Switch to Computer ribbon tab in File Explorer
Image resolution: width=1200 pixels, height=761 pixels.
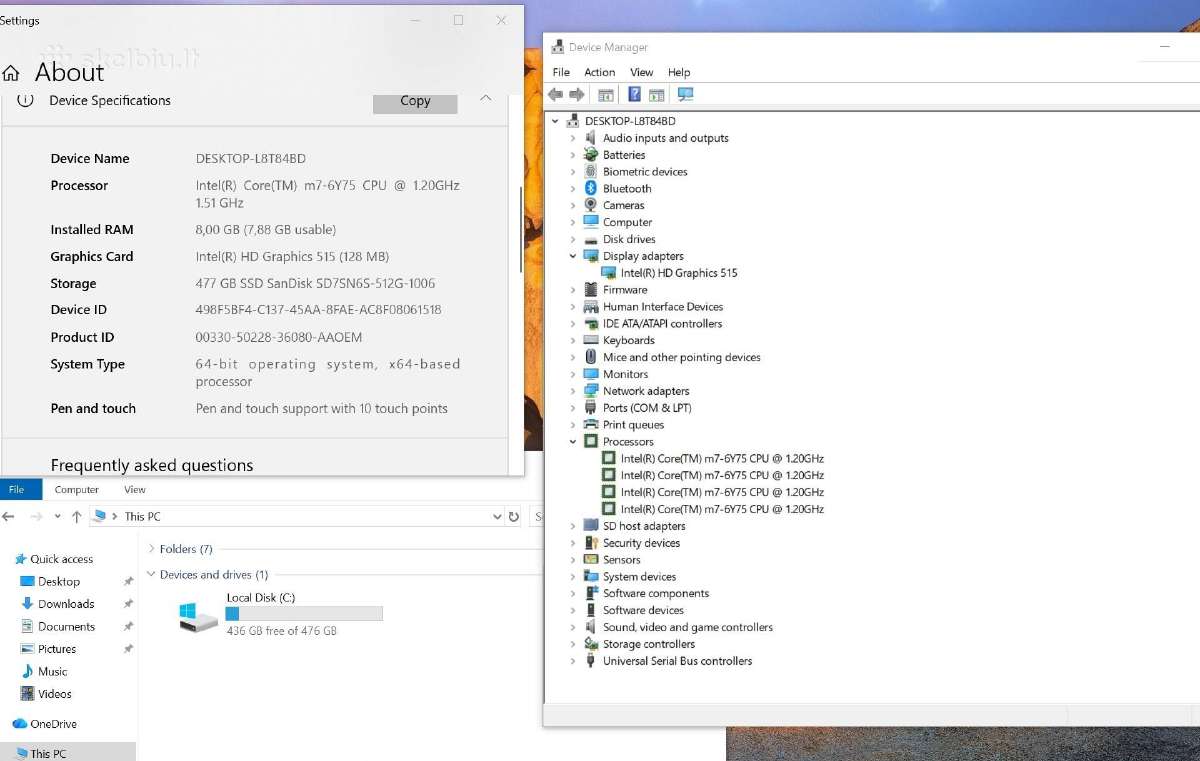(x=77, y=490)
